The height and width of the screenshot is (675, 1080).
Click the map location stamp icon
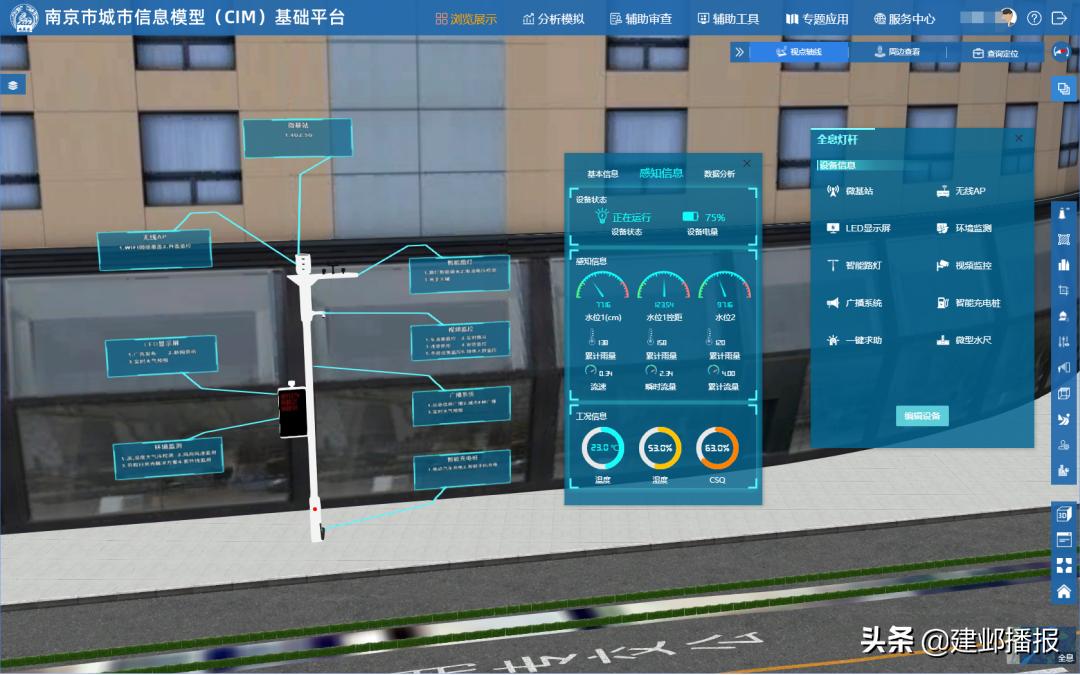(1063, 445)
